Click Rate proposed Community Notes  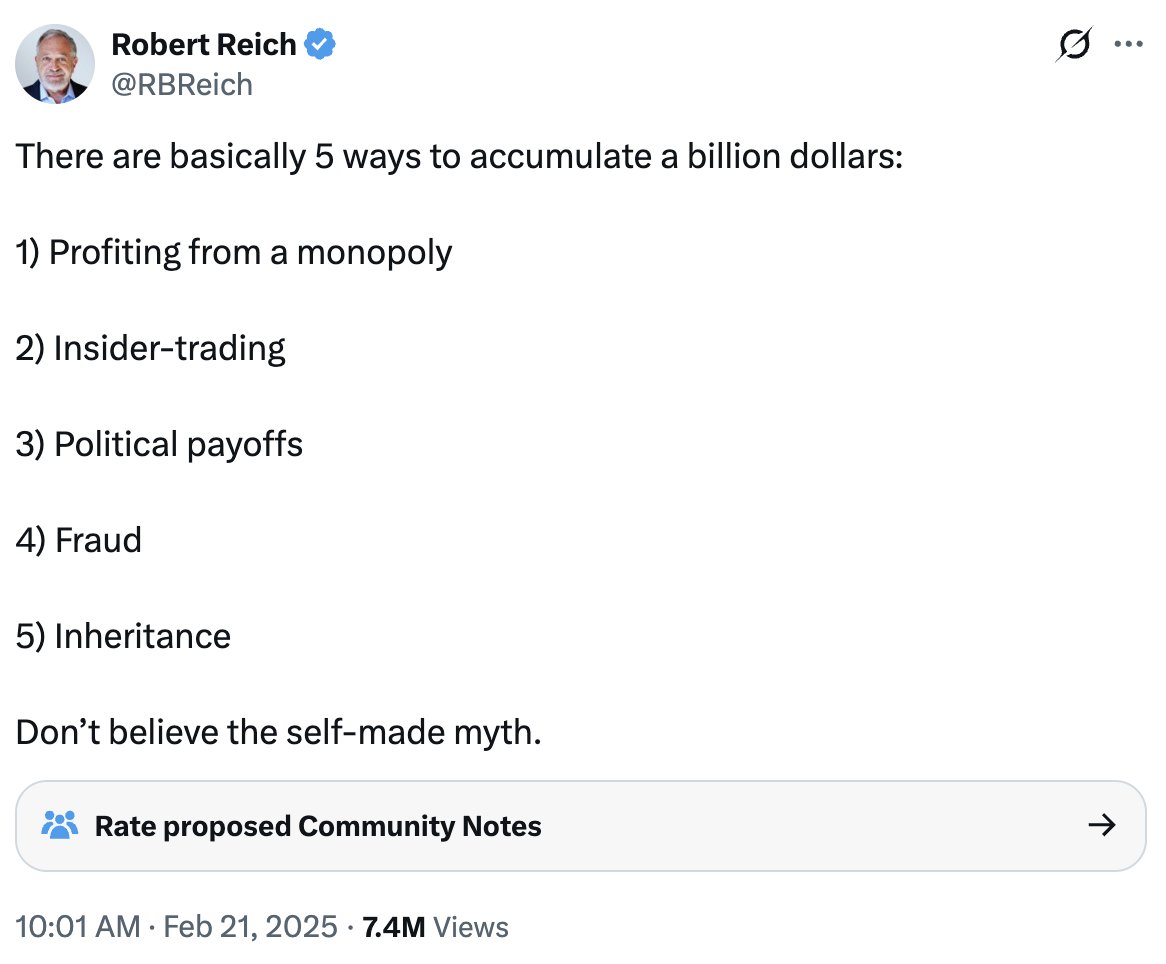317,826
